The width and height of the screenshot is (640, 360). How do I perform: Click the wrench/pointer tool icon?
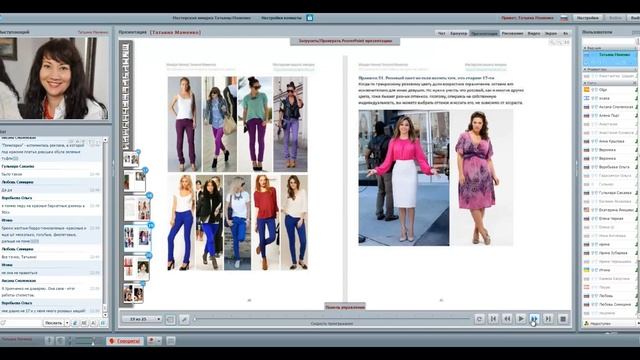coord(184,319)
